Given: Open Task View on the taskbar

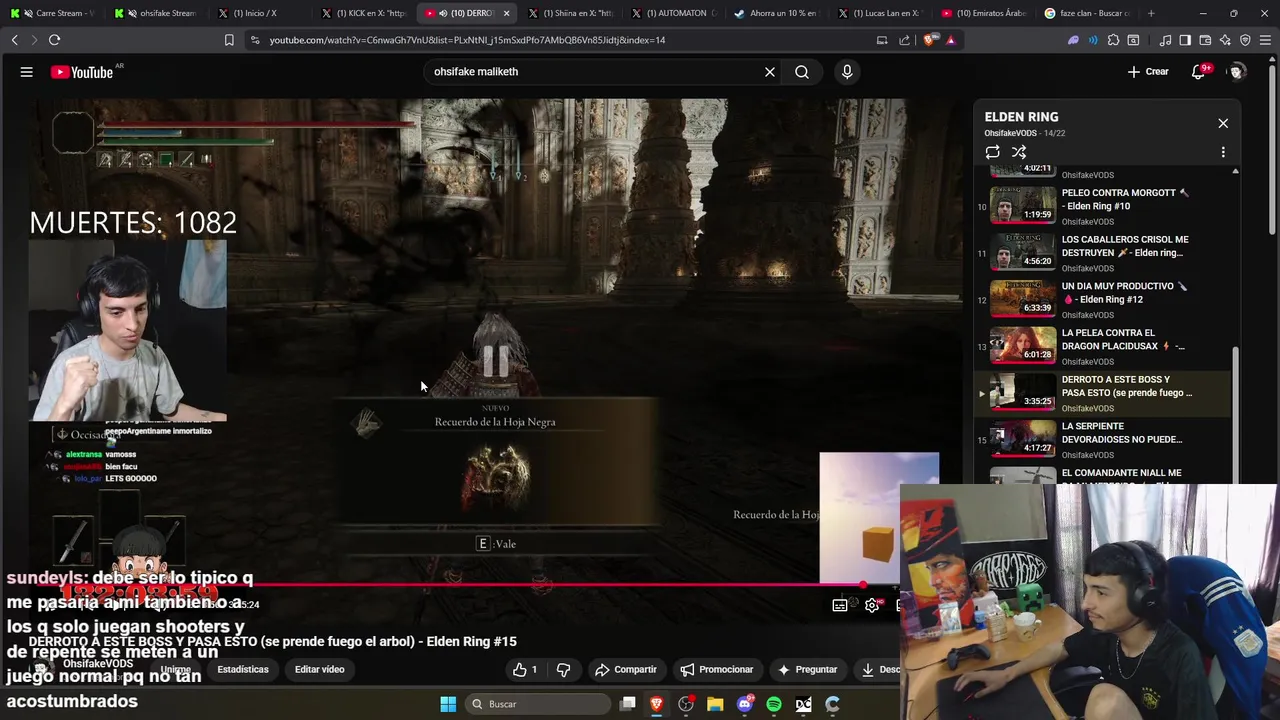Looking at the screenshot, I should pos(628,704).
